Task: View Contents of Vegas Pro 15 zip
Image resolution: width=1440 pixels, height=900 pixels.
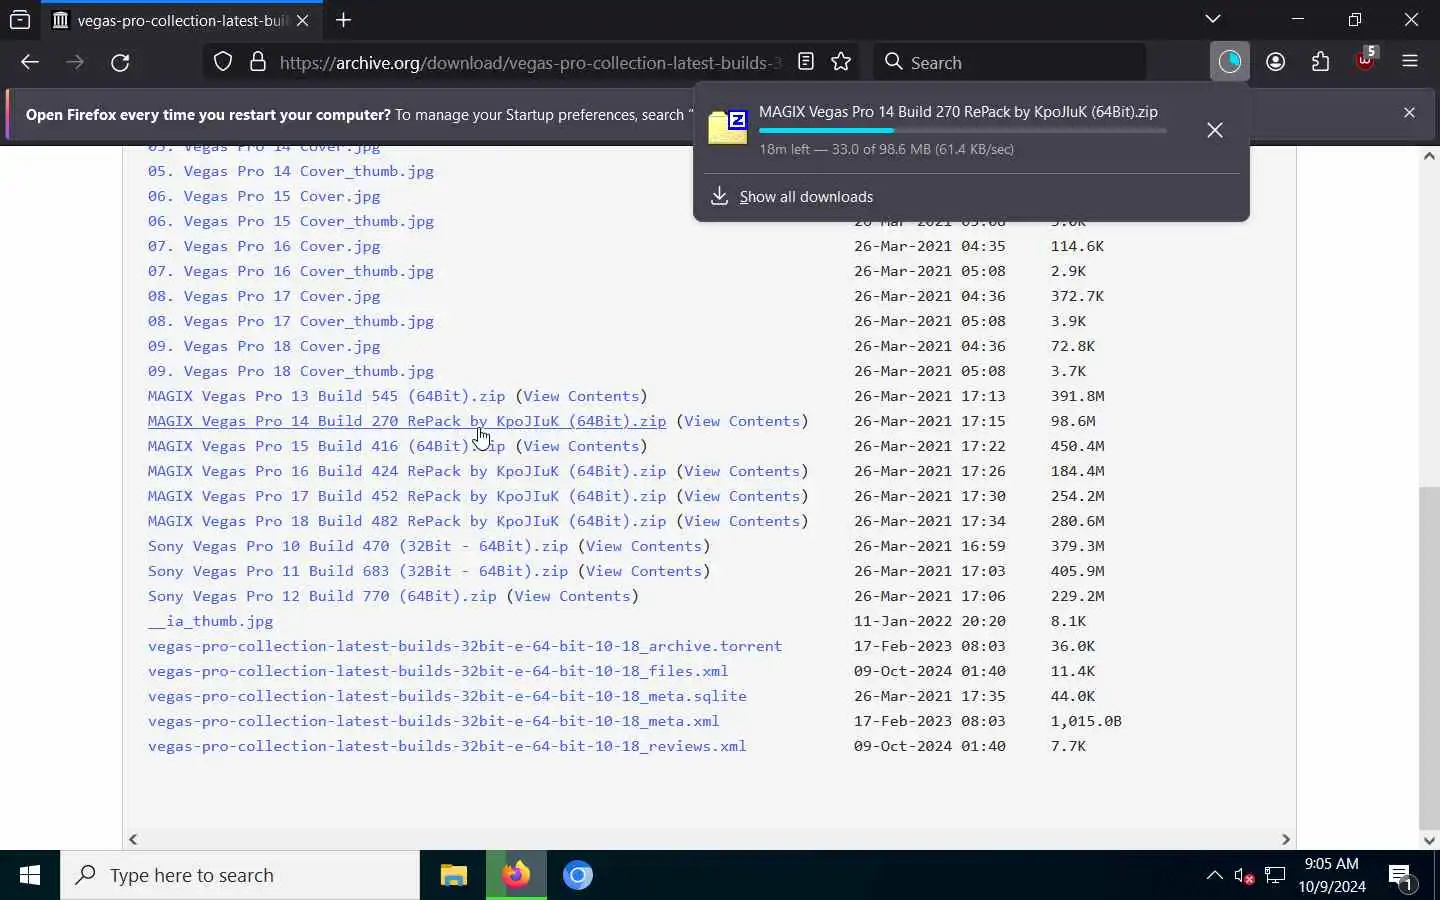Action: tap(581, 446)
